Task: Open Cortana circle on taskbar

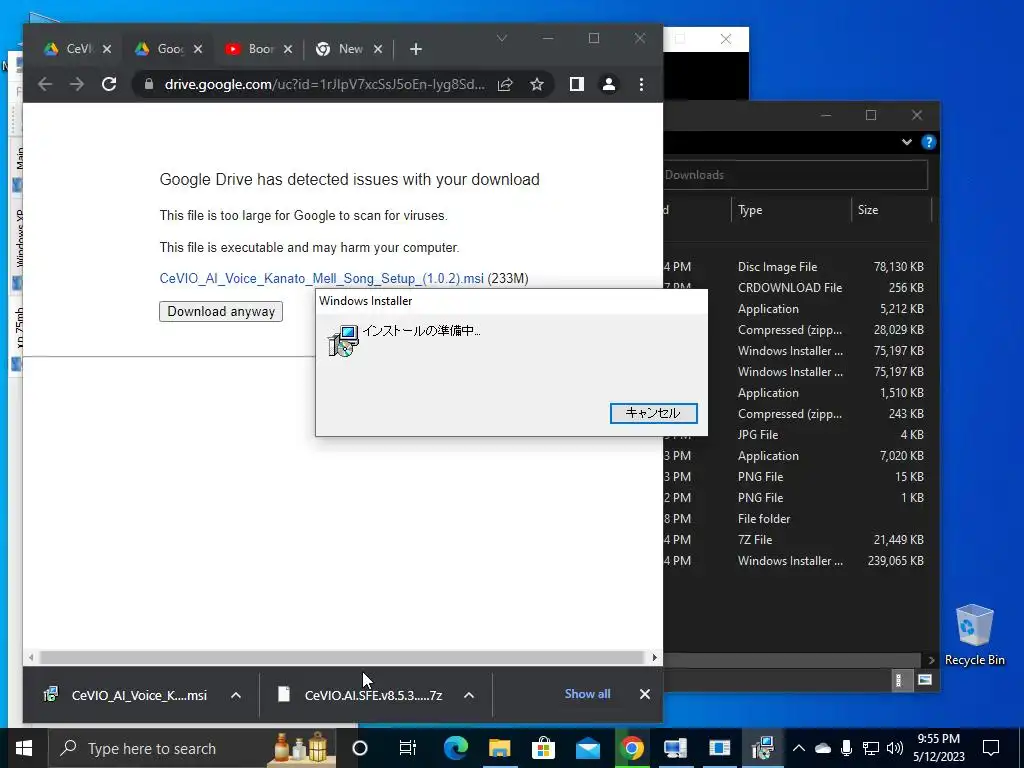Action: point(360,748)
